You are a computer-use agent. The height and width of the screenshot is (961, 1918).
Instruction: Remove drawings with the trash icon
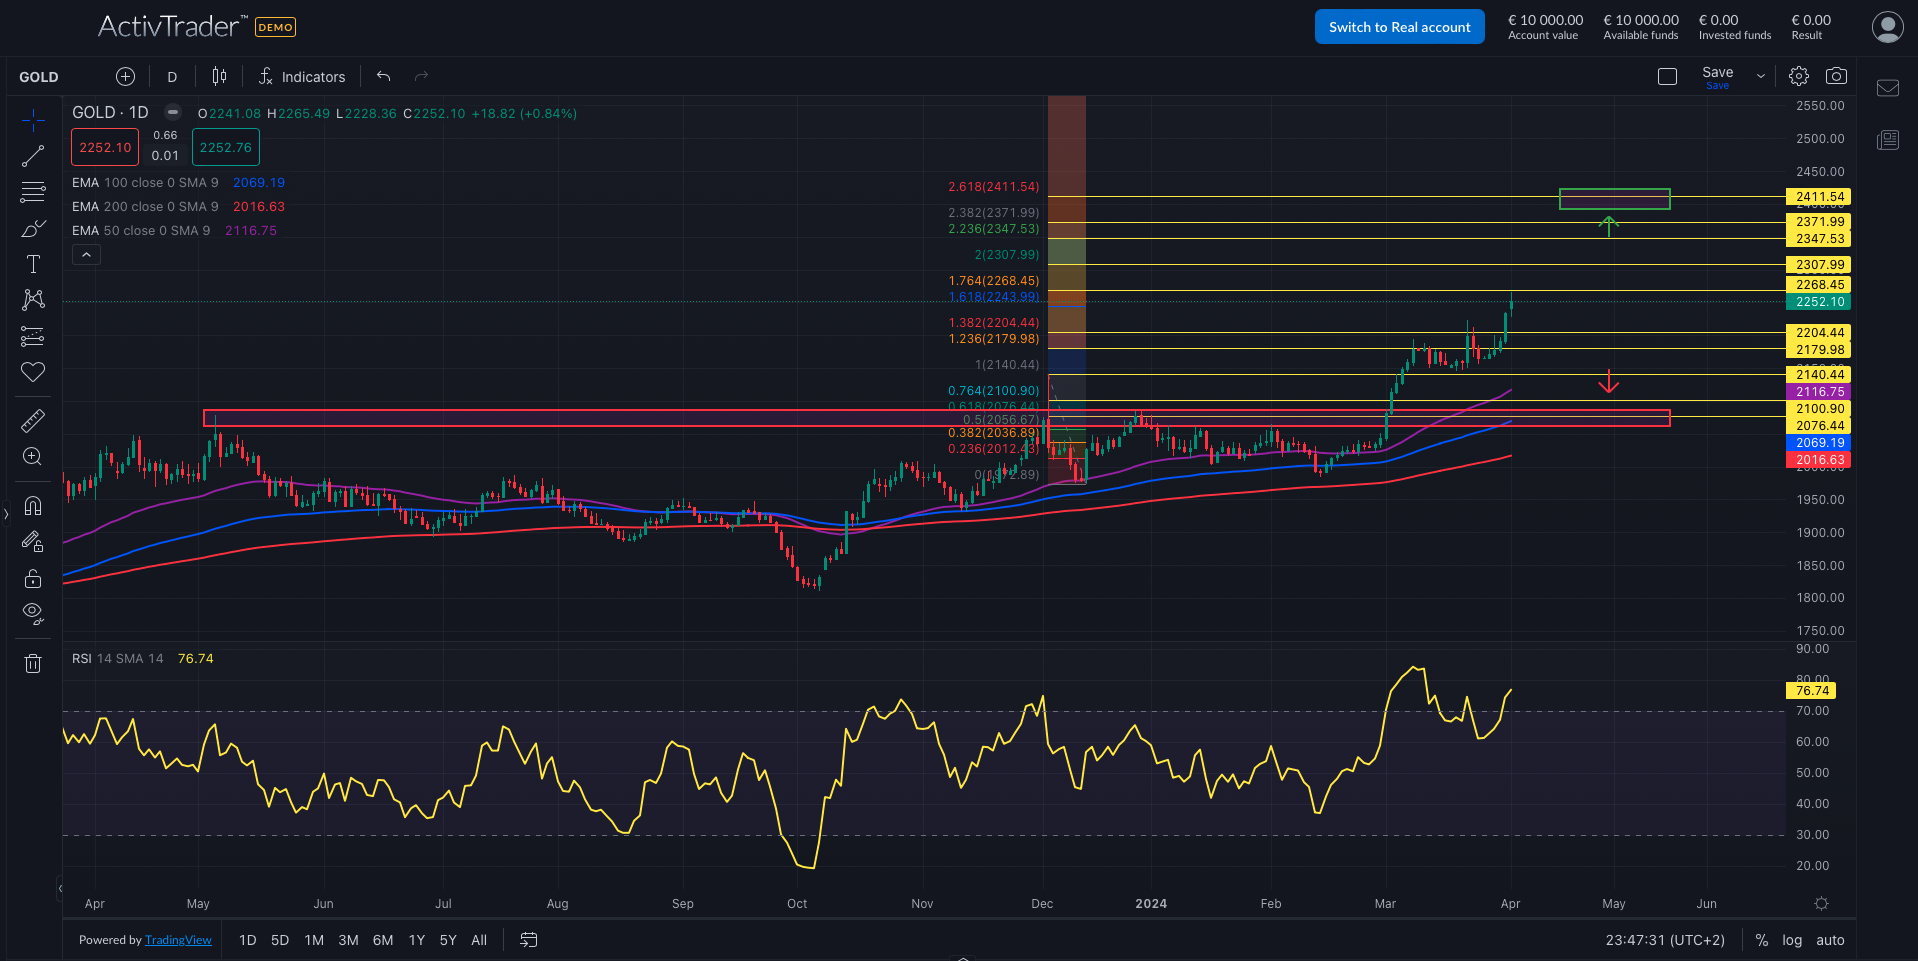(x=33, y=663)
